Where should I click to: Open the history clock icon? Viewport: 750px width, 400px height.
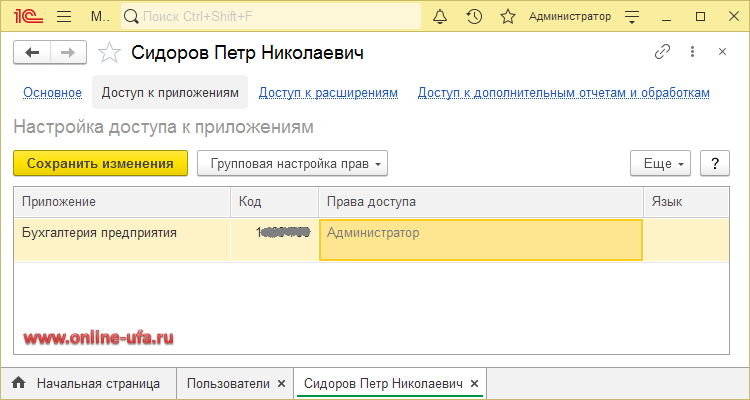(474, 16)
